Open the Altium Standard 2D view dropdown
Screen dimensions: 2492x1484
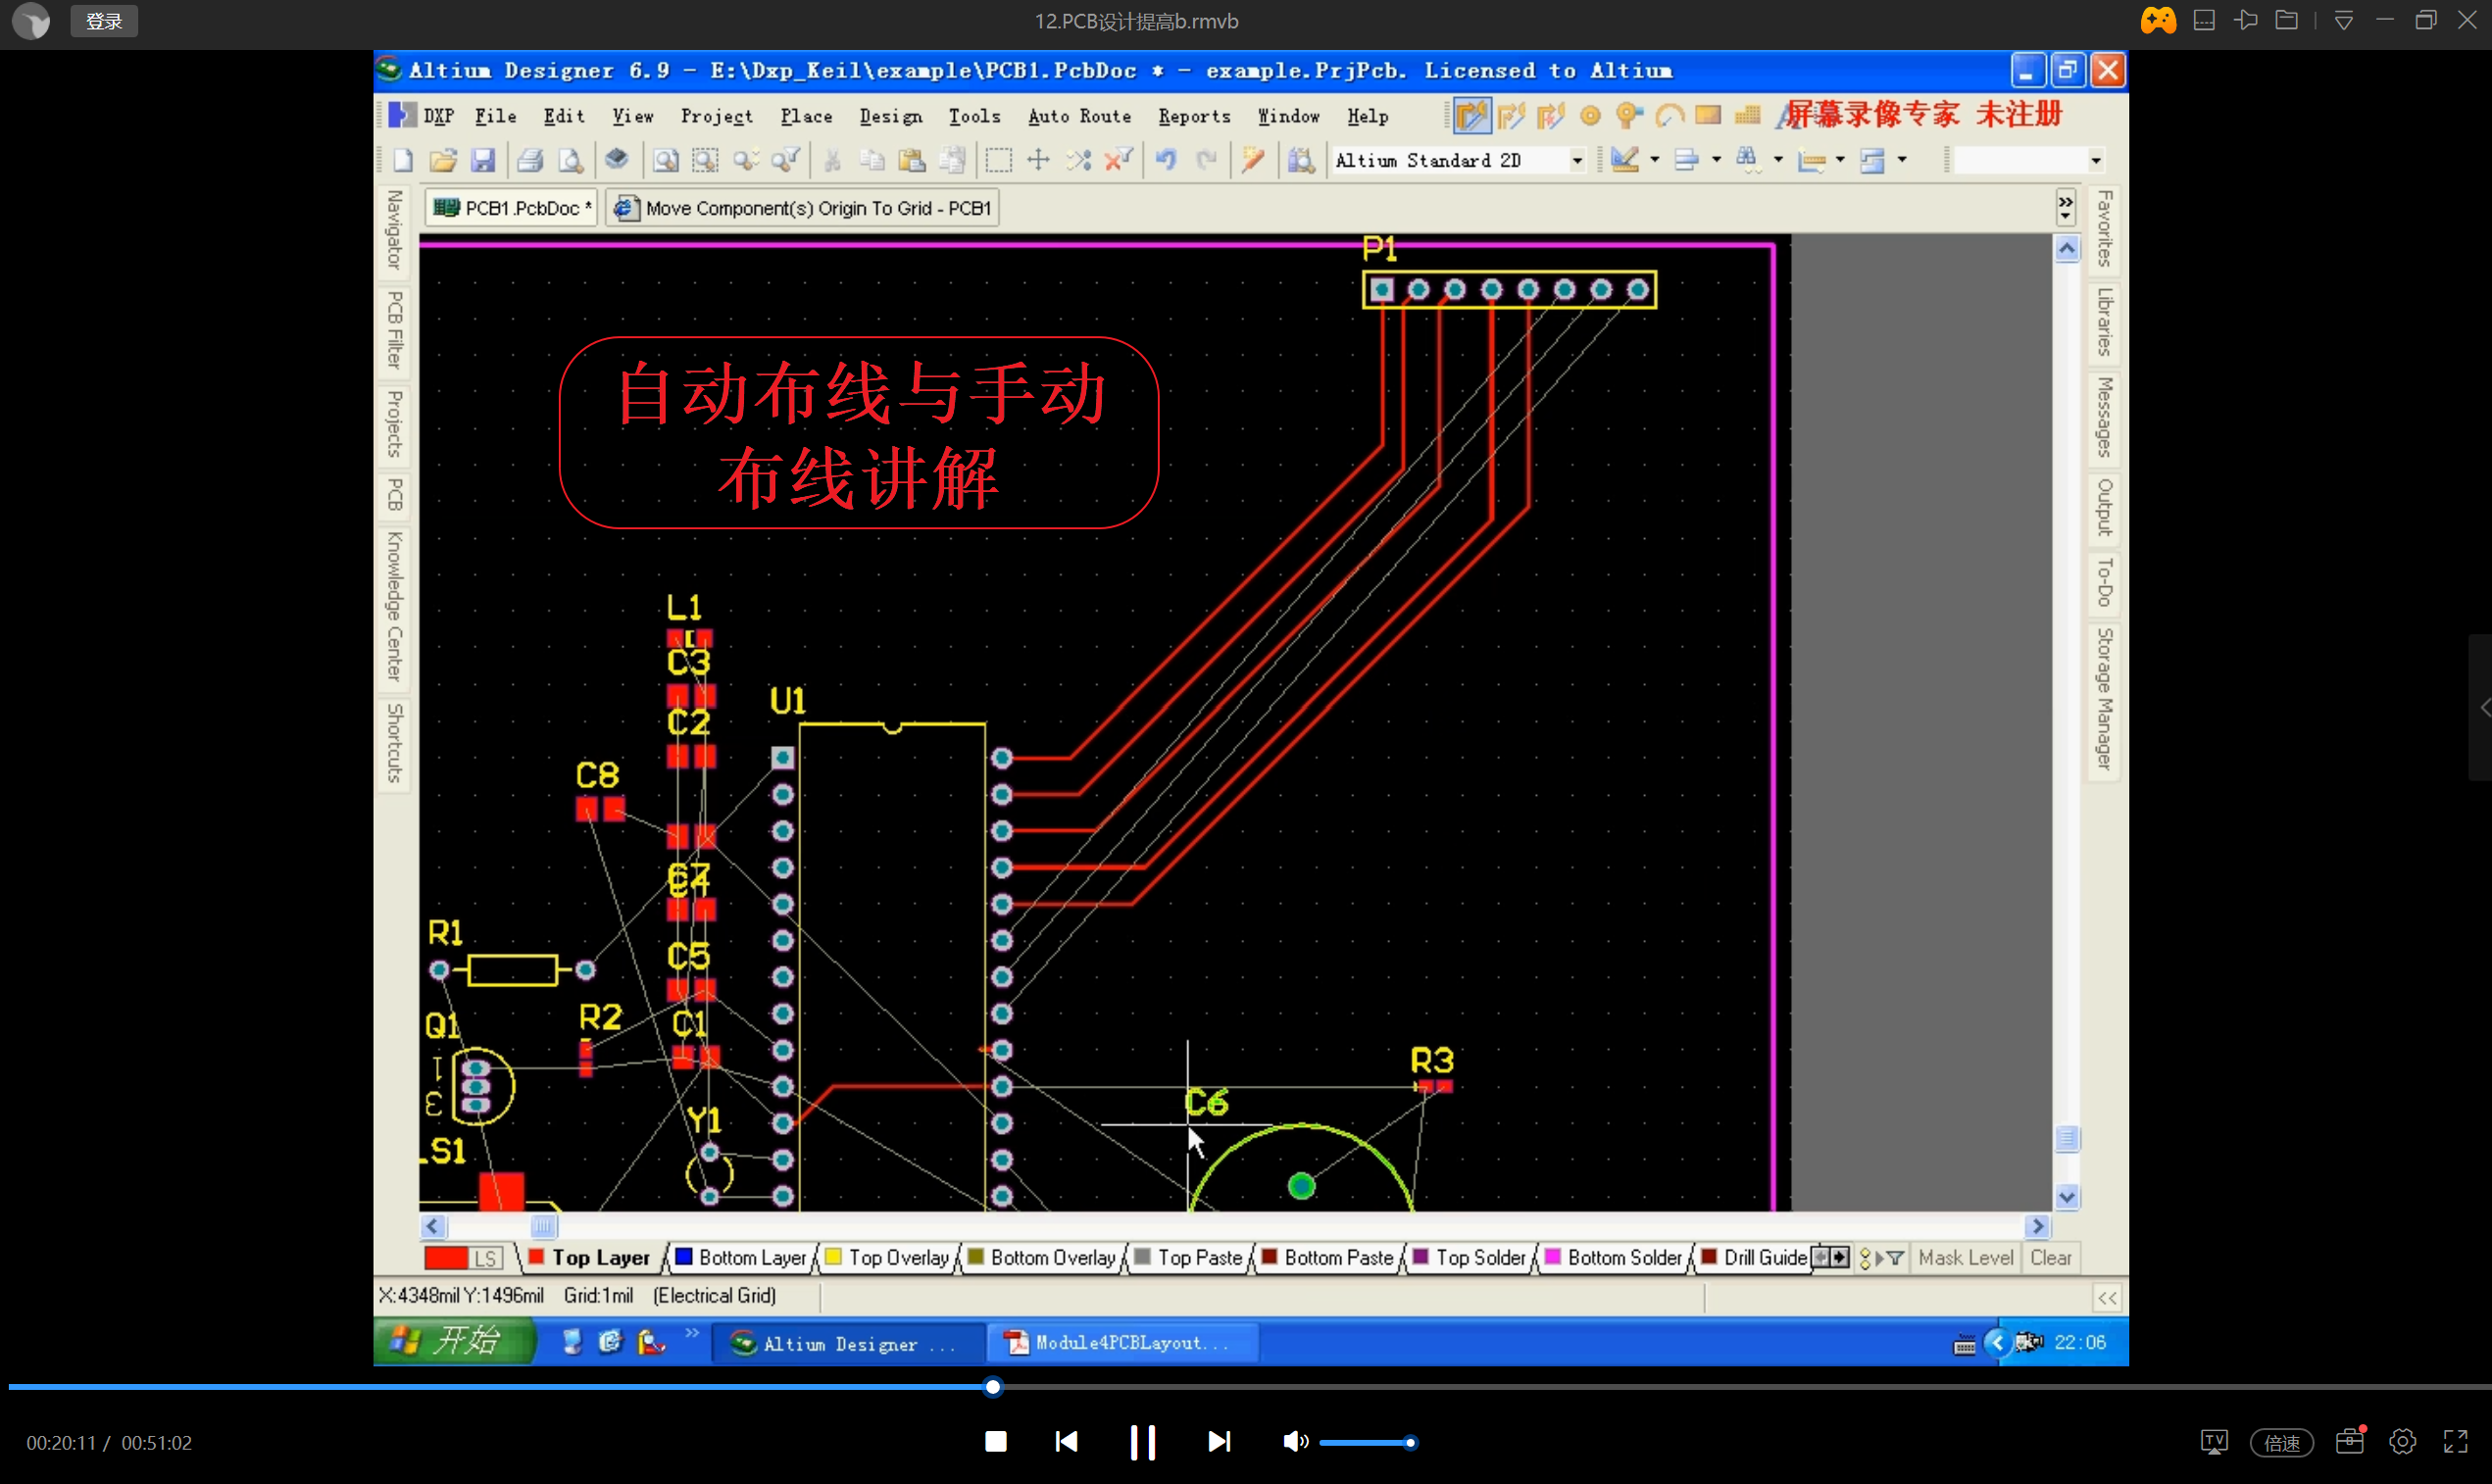1577,160
